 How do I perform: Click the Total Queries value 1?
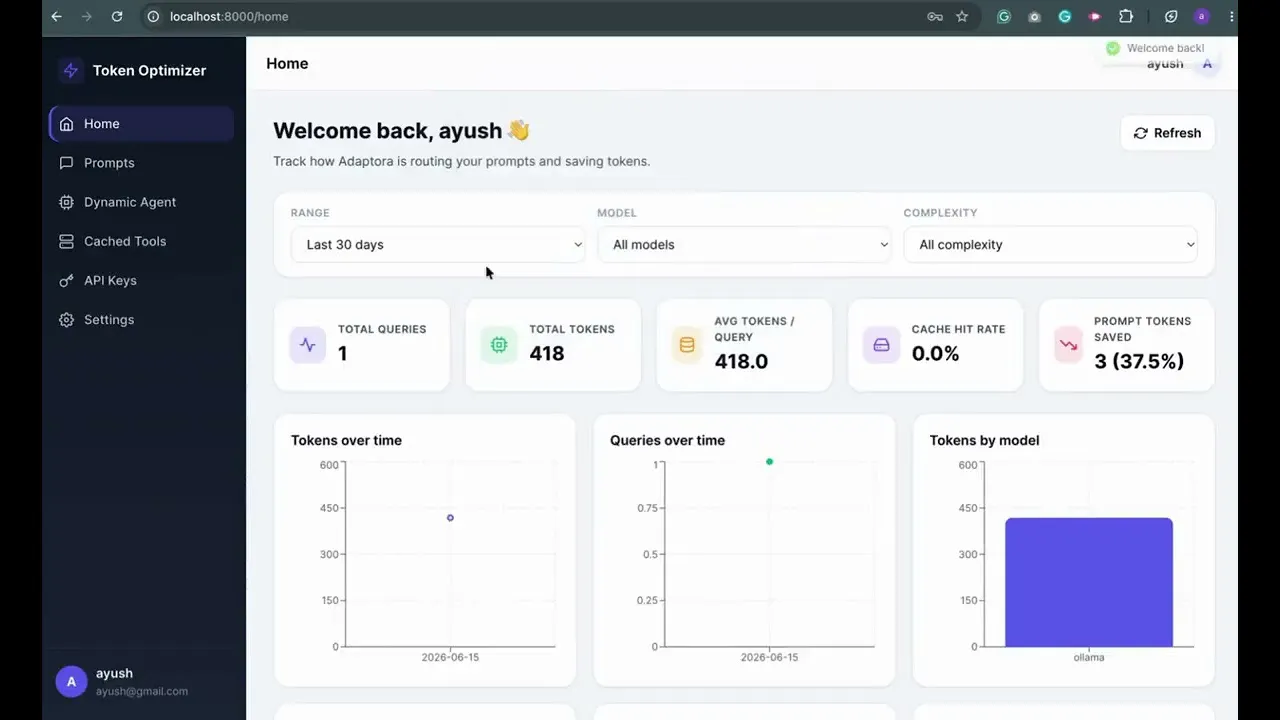pos(343,353)
